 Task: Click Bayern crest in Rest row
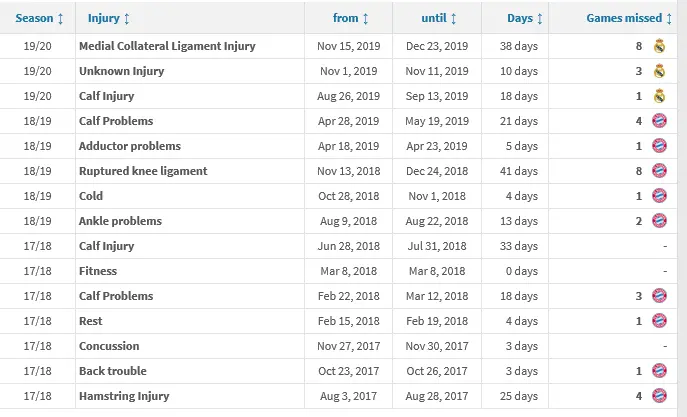click(659, 321)
